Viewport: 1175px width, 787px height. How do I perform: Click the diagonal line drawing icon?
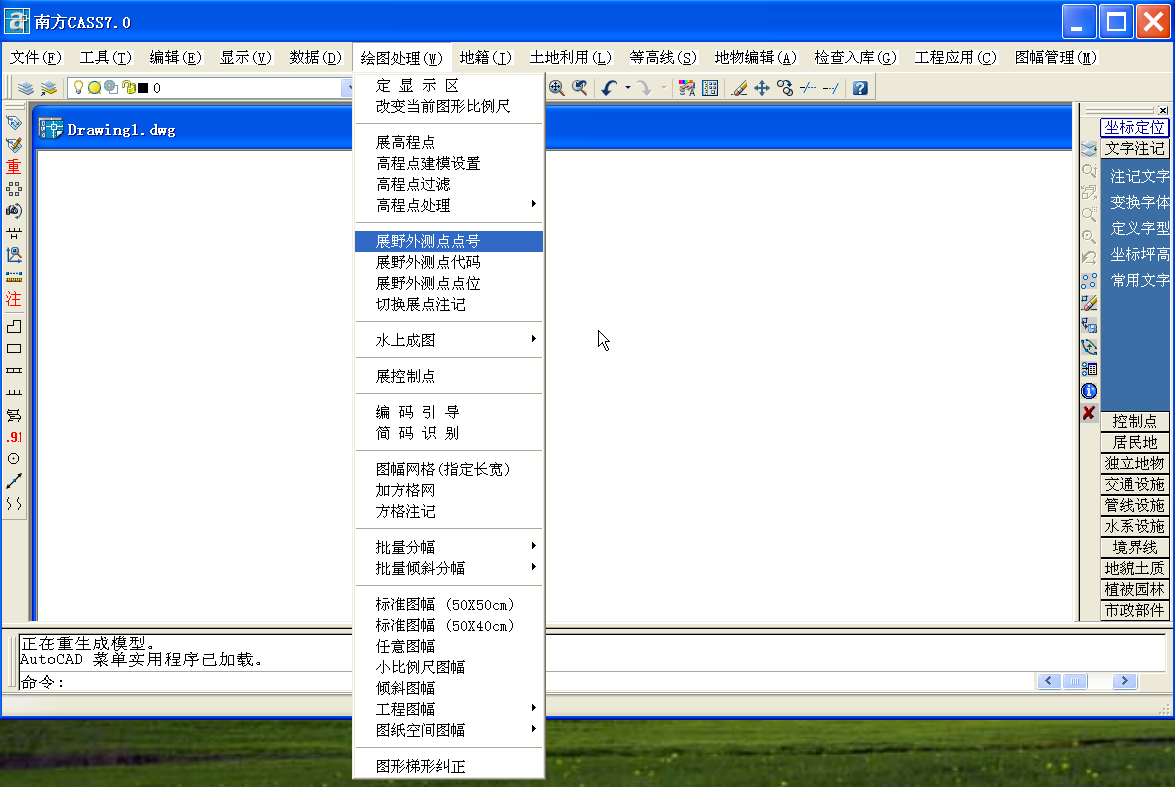(x=13, y=480)
